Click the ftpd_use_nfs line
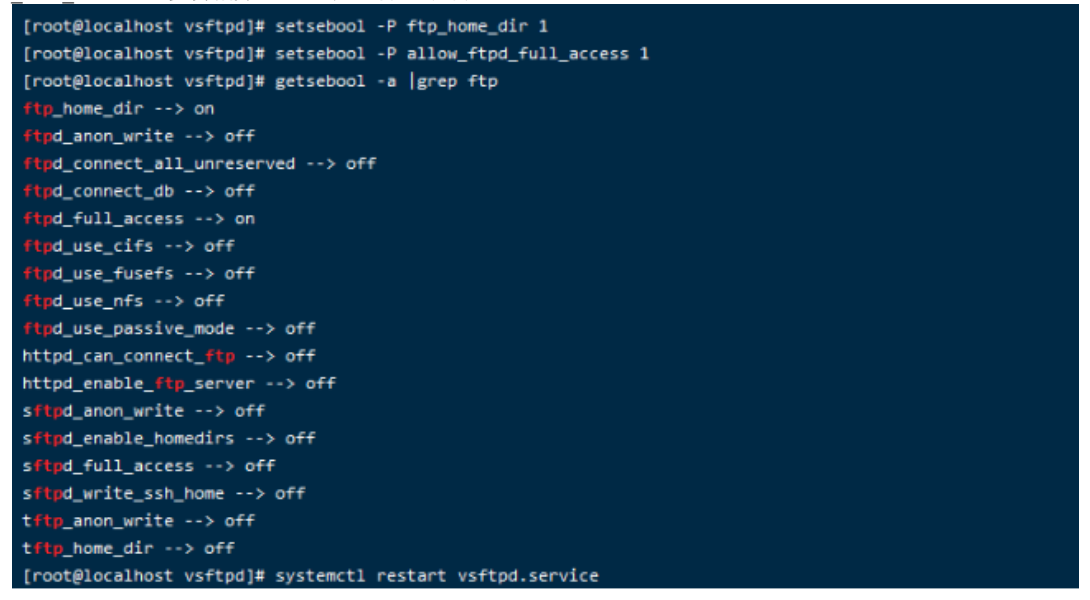This screenshot has width=1090, height=600. (x=123, y=301)
